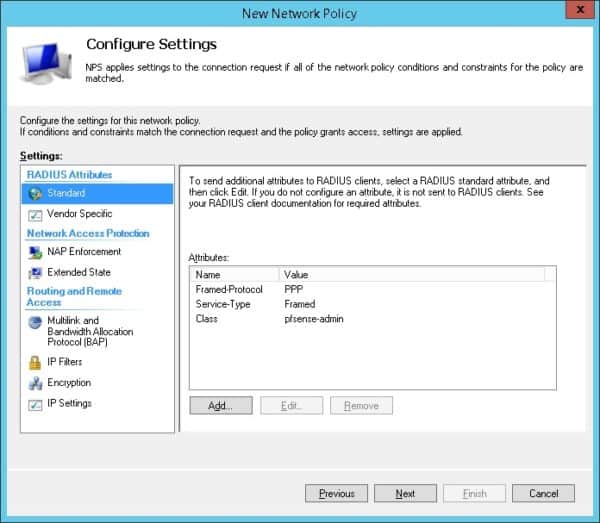Image resolution: width=600 pixels, height=523 pixels.
Task: Click the globe icon beside Standard
Action: (x=36, y=193)
